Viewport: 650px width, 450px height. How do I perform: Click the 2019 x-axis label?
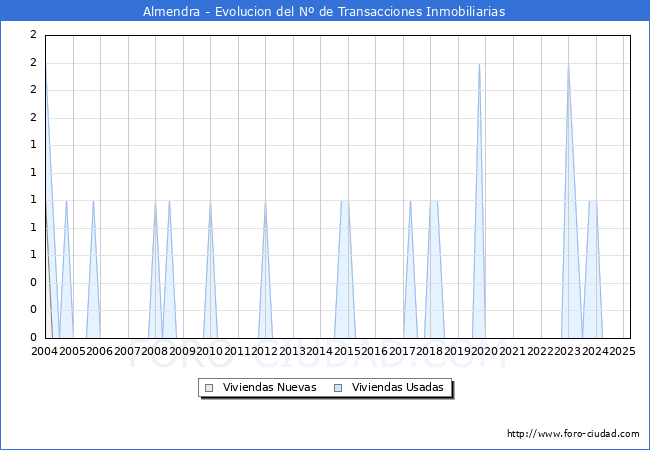click(x=458, y=351)
